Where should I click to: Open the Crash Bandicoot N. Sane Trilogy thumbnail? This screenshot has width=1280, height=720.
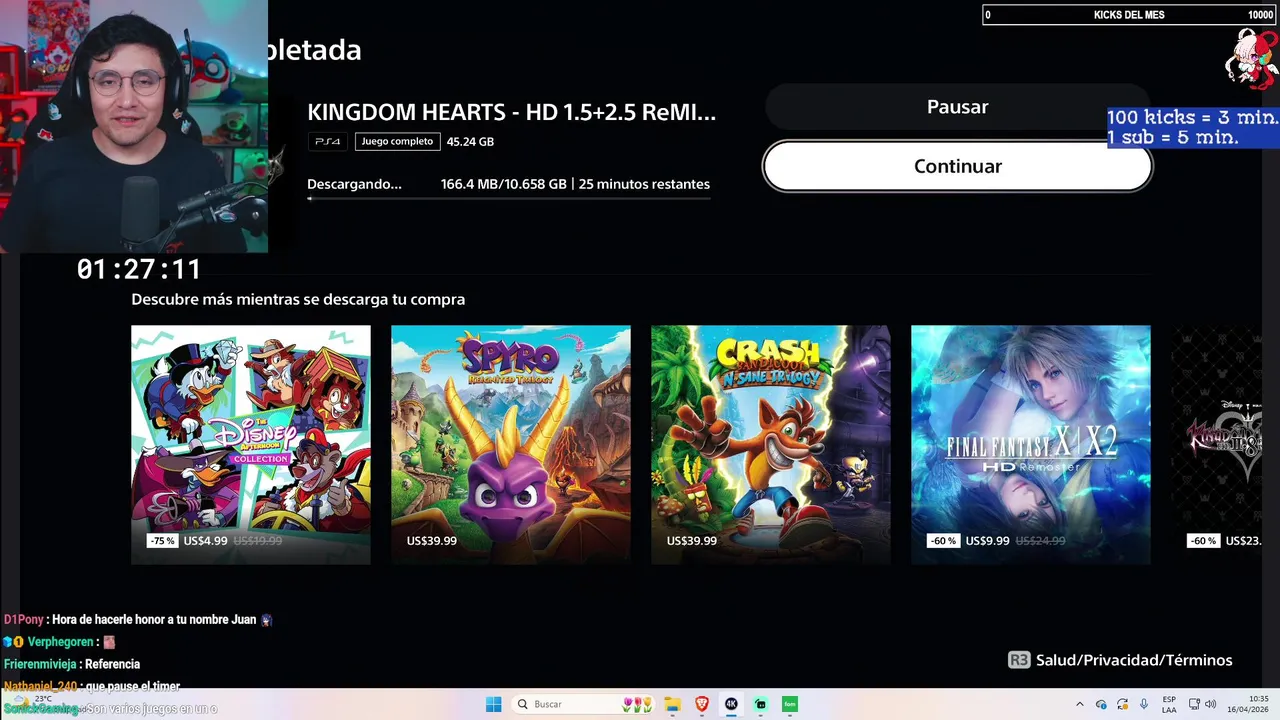(771, 444)
